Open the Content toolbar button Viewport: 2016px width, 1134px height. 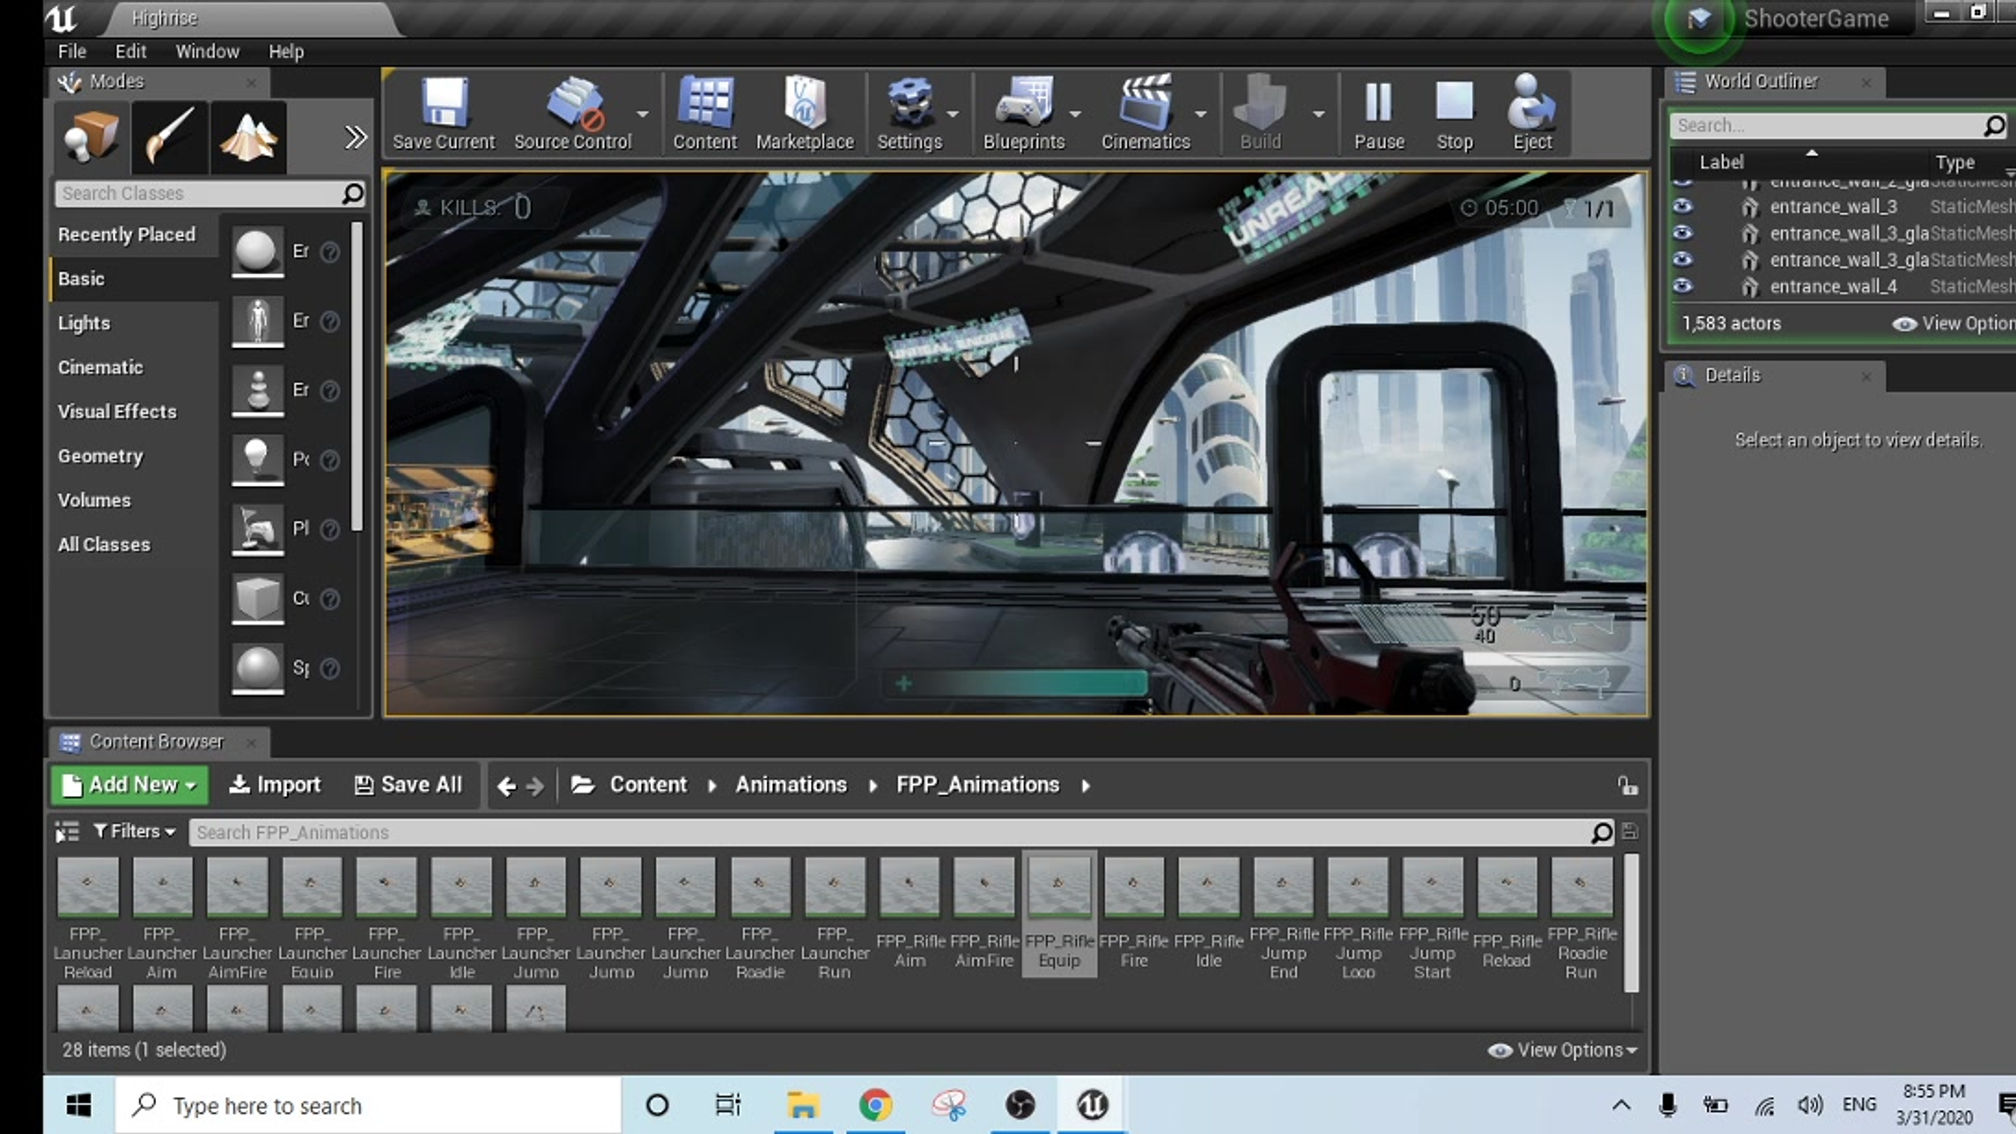tap(704, 113)
